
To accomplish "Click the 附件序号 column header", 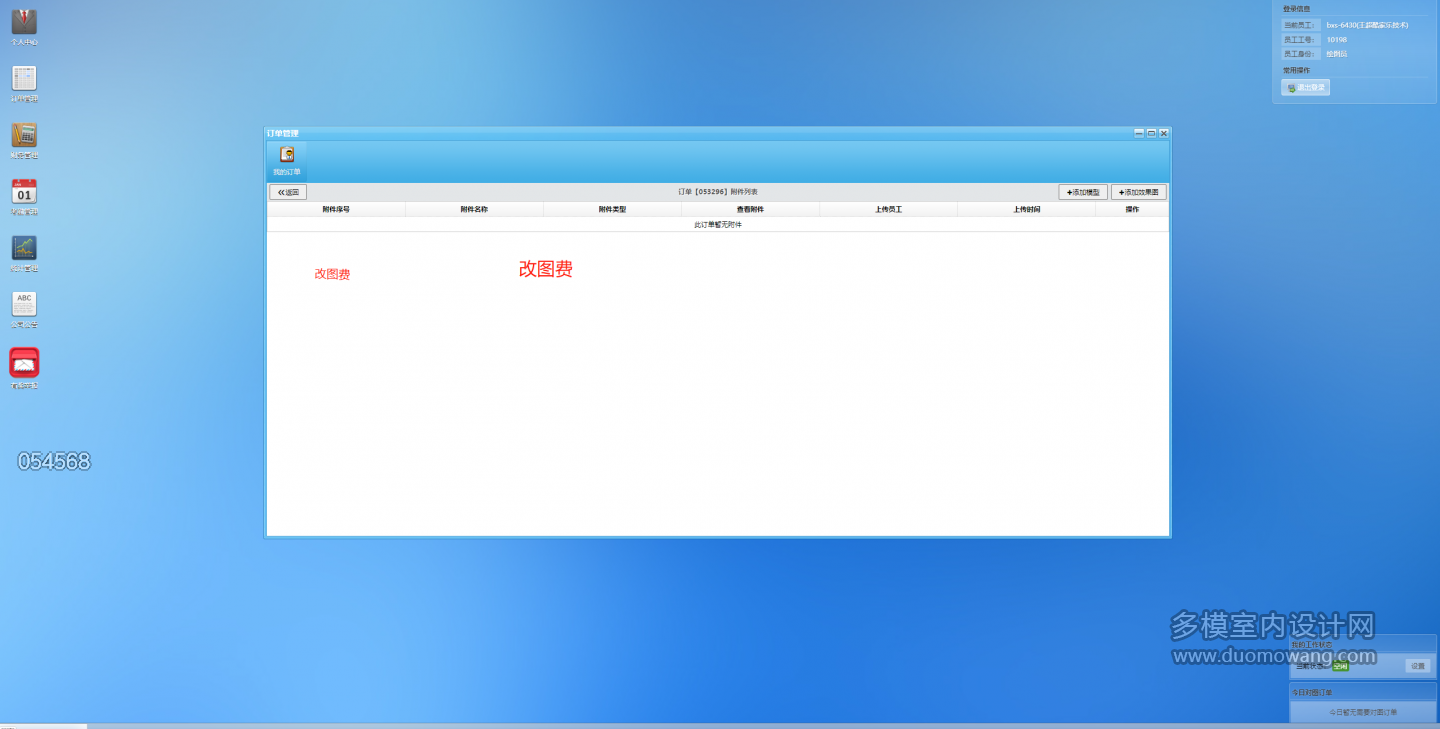I will click(336, 210).
